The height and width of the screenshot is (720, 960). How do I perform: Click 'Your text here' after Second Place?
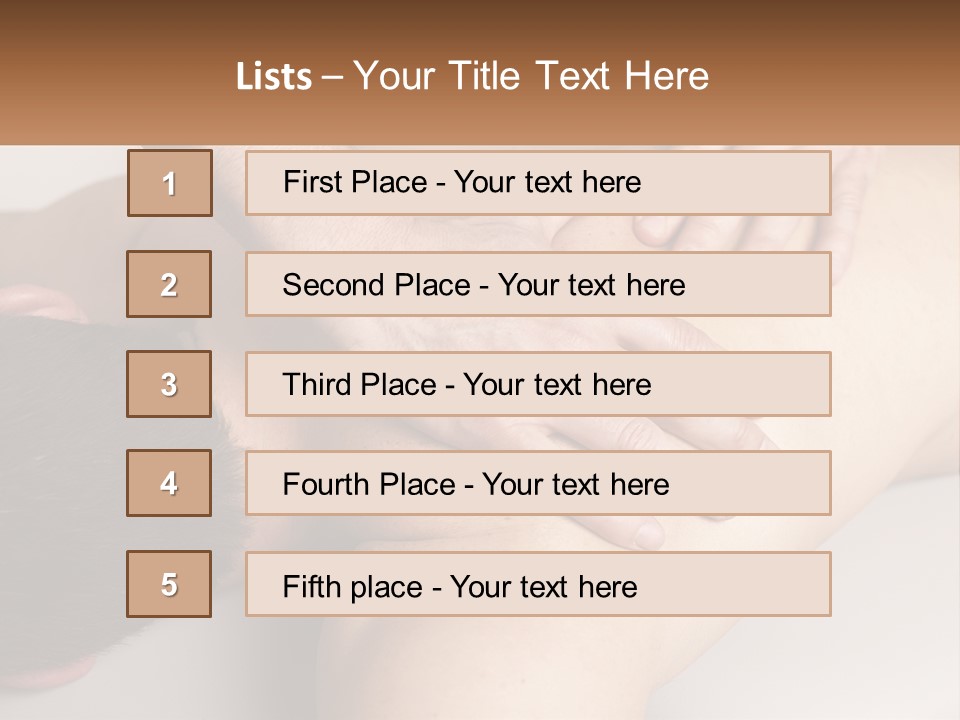(591, 285)
